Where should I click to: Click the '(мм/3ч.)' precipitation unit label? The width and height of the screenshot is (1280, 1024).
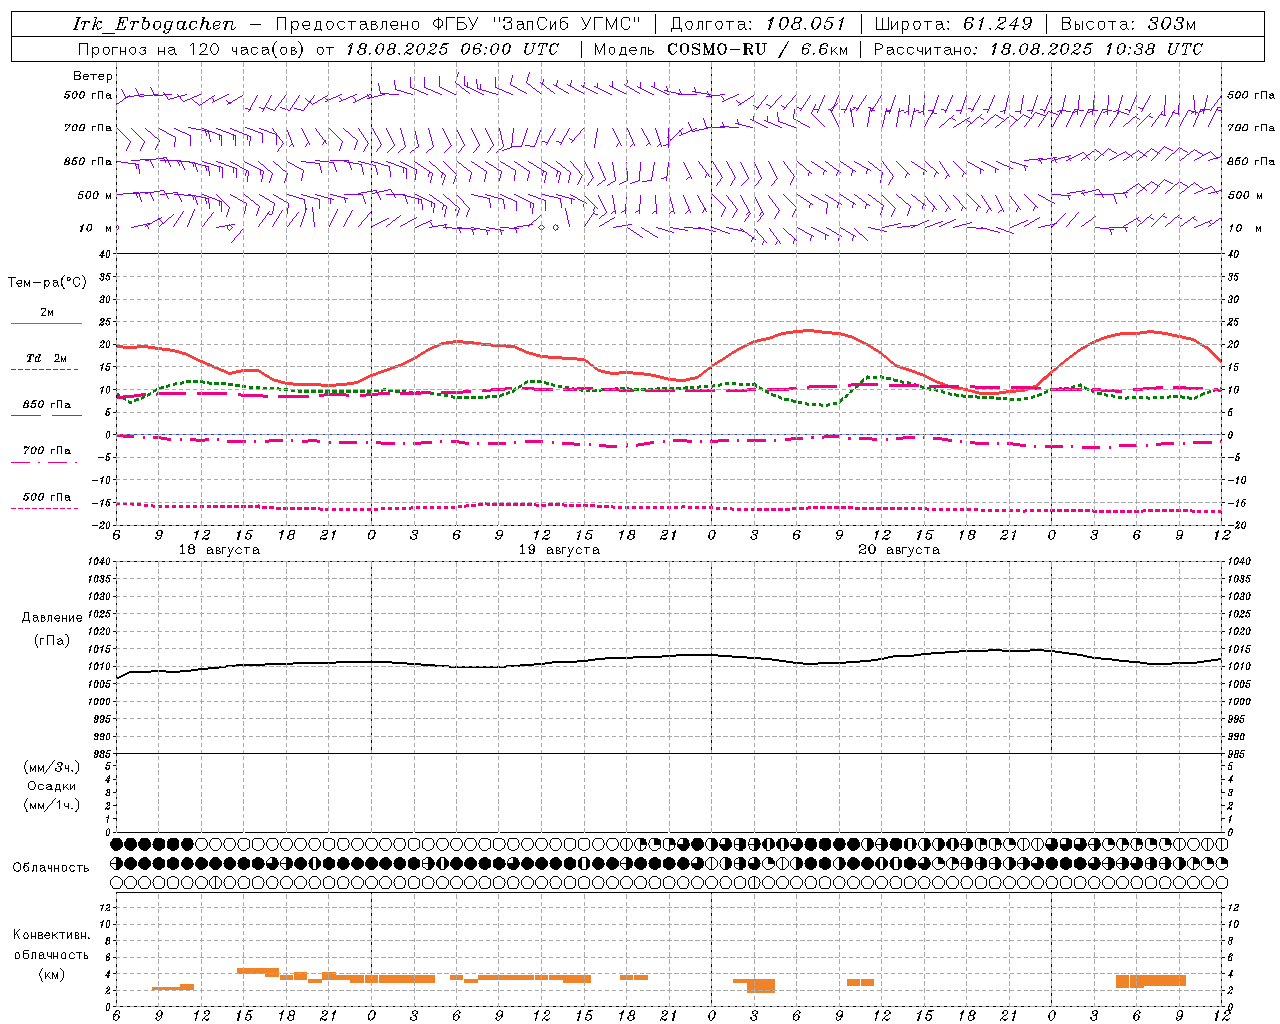51,767
